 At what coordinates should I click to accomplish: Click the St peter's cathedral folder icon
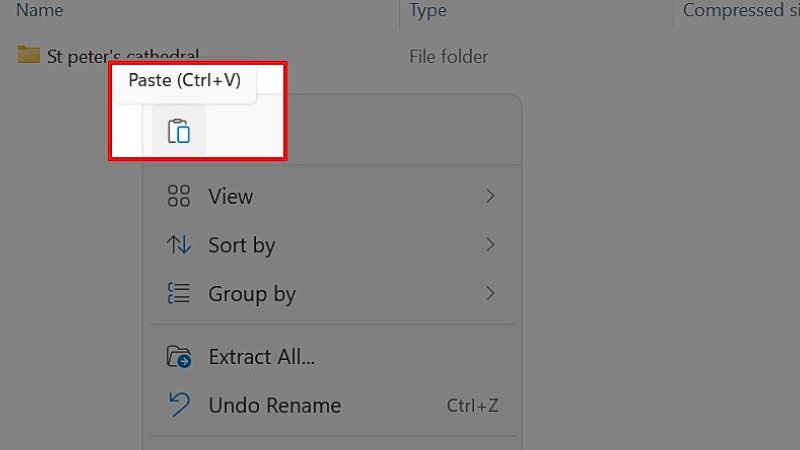pyautogui.click(x=28, y=55)
